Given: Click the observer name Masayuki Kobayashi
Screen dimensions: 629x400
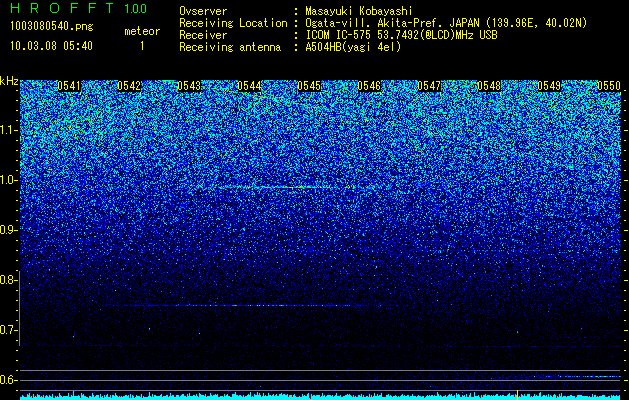Looking at the screenshot, I should tap(359, 11).
